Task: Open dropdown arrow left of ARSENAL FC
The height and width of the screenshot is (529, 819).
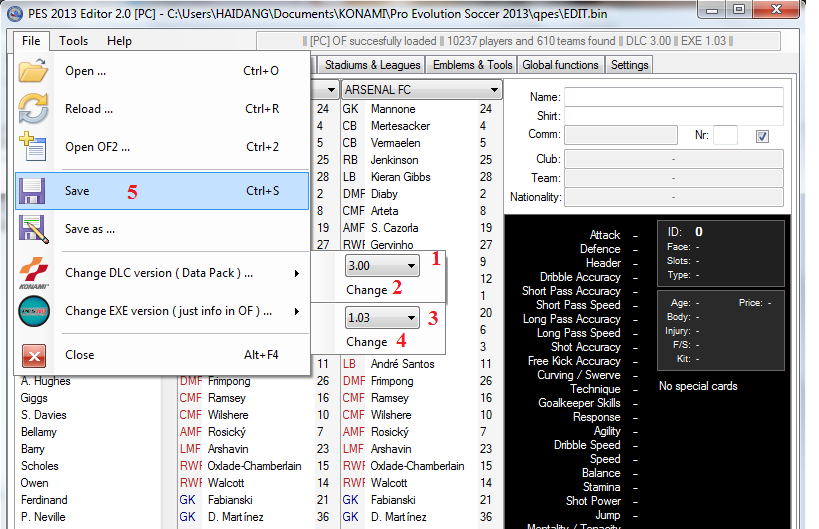Action: [x=331, y=90]
